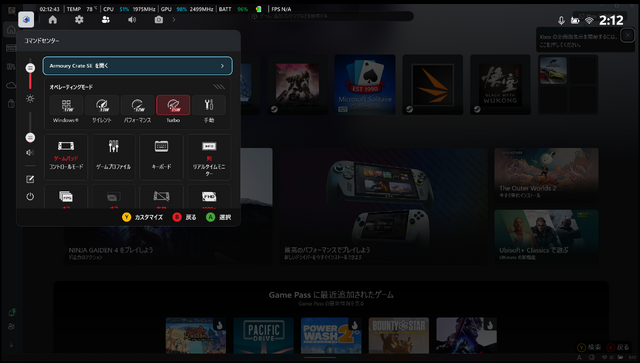640x363 pixels.
Task: Mute via speaker icon in Command Center
Action: [x=30, y=152]
